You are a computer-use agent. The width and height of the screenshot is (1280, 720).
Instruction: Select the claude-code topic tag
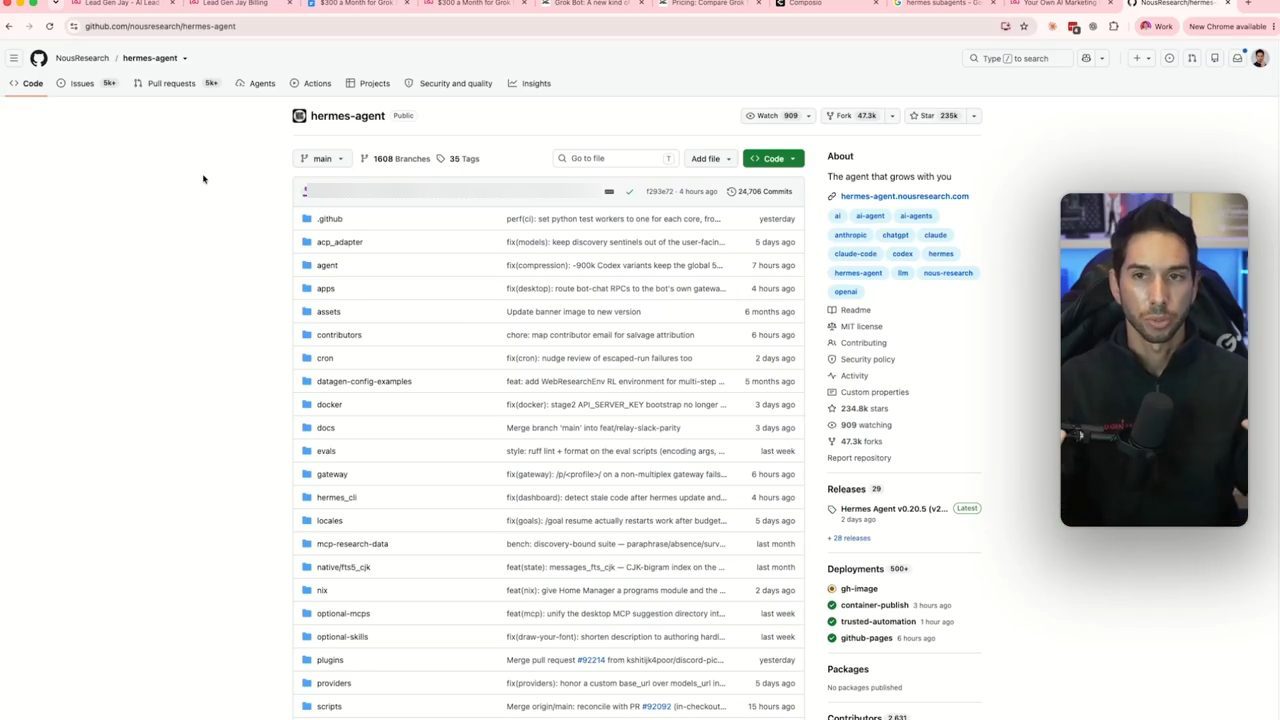[x=855, y=254]
